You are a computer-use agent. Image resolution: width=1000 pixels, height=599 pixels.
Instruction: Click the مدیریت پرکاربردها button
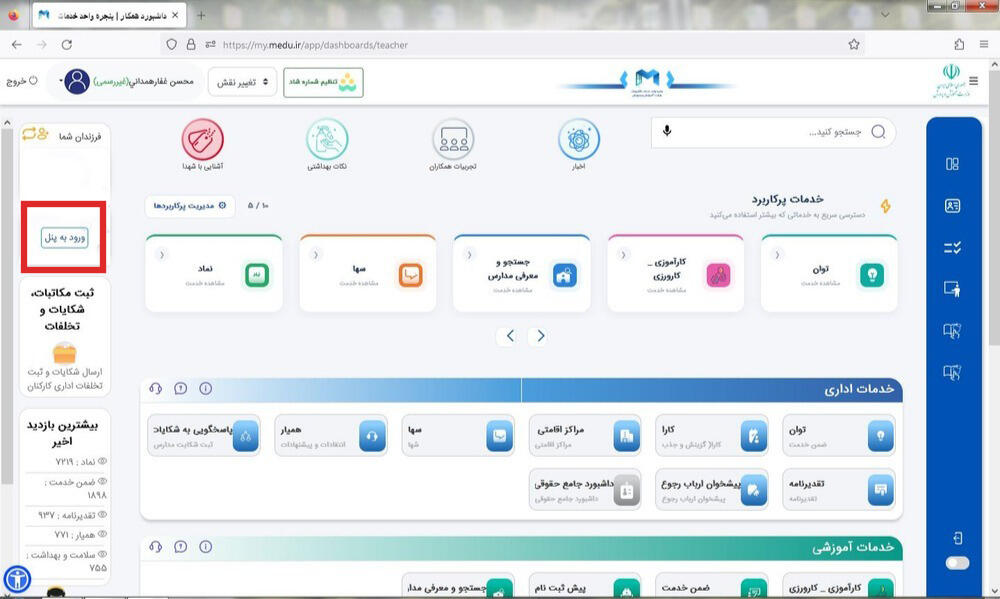pyautogui.click(x=189, y=205)
